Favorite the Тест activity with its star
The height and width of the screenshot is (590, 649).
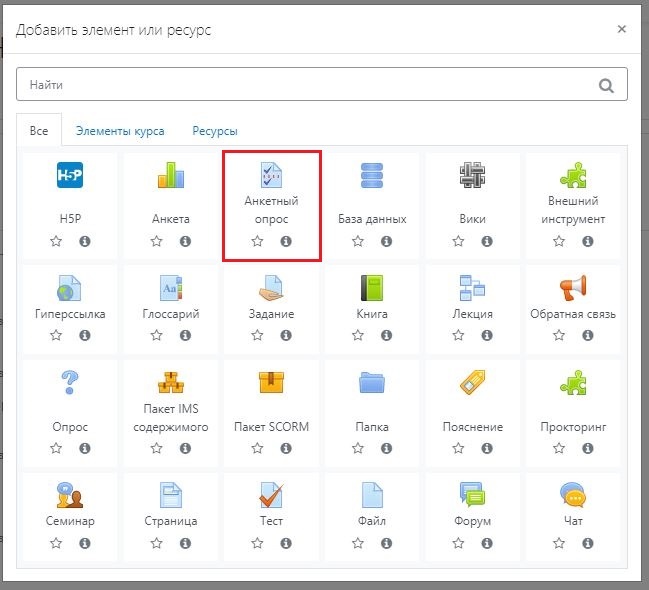tap(257, 543)
